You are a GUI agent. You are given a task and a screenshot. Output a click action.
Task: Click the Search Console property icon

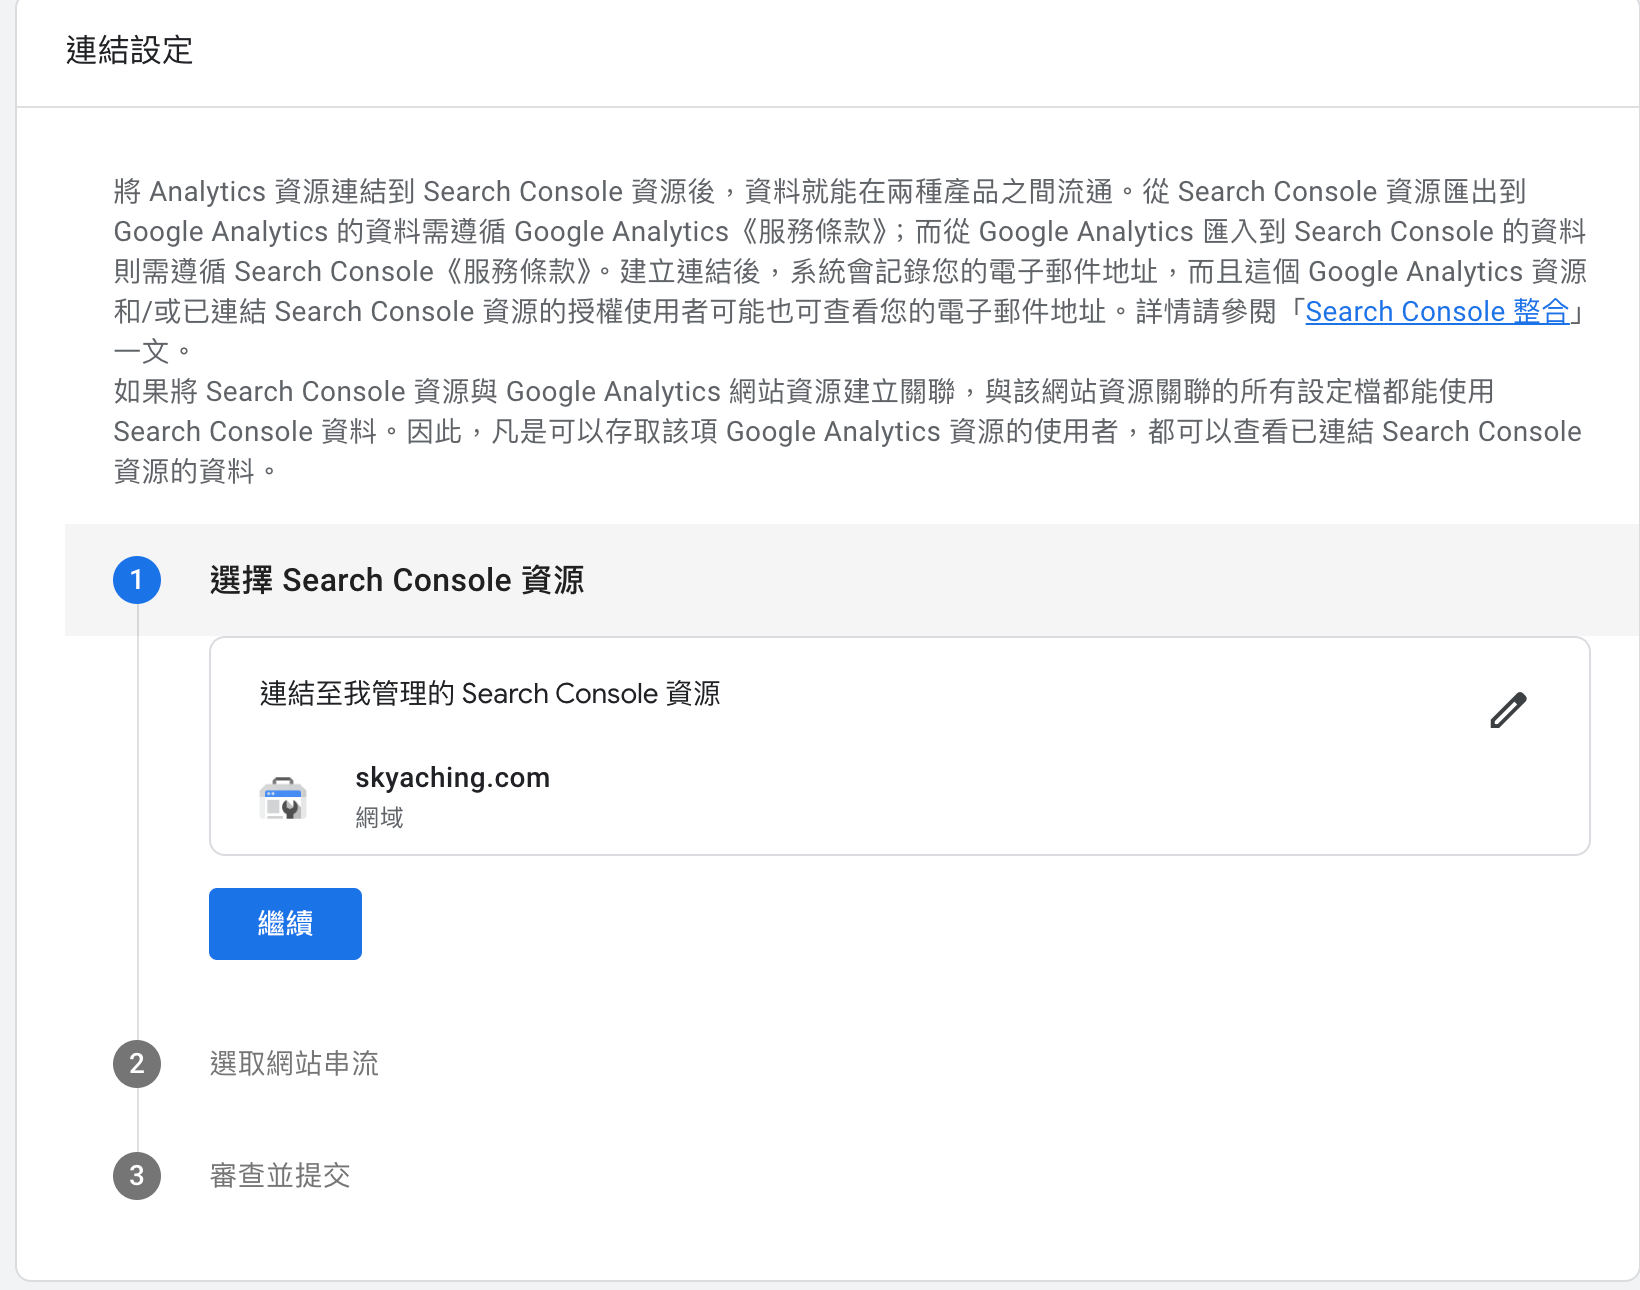[283, 799]
